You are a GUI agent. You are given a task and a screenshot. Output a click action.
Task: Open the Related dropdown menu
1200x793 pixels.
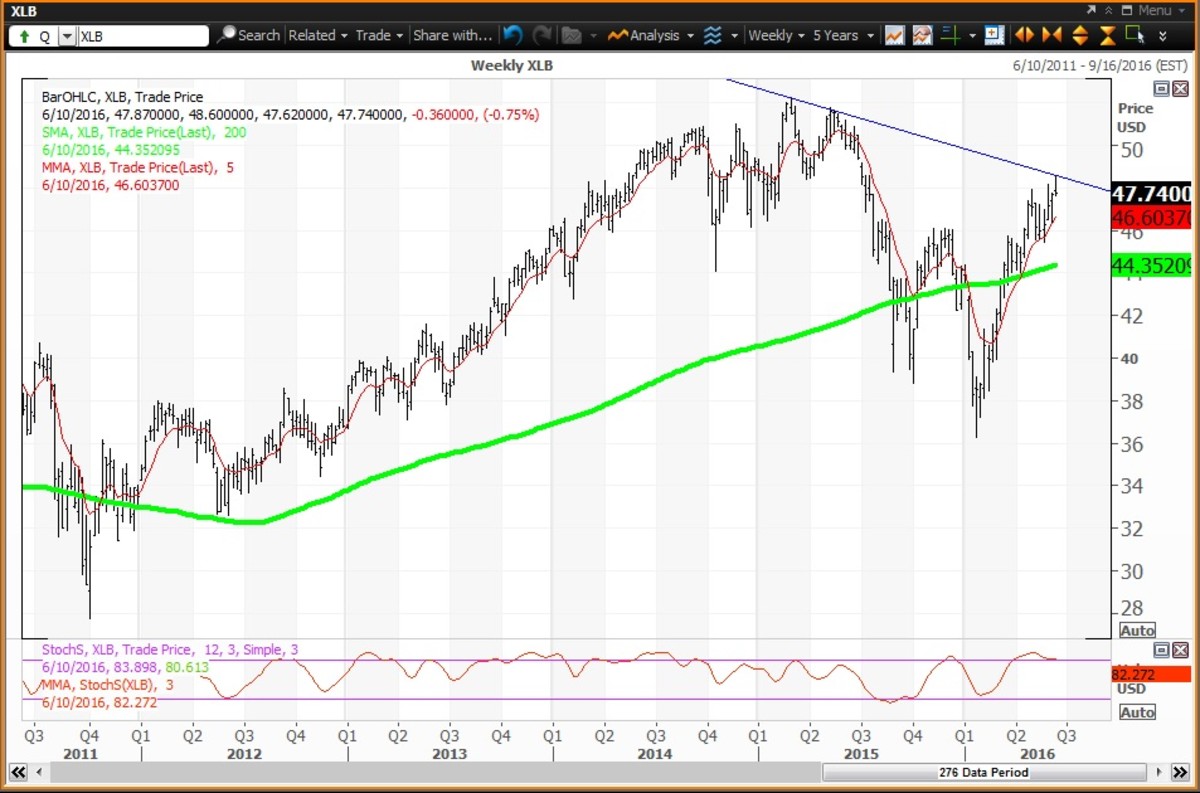(317, 35)
